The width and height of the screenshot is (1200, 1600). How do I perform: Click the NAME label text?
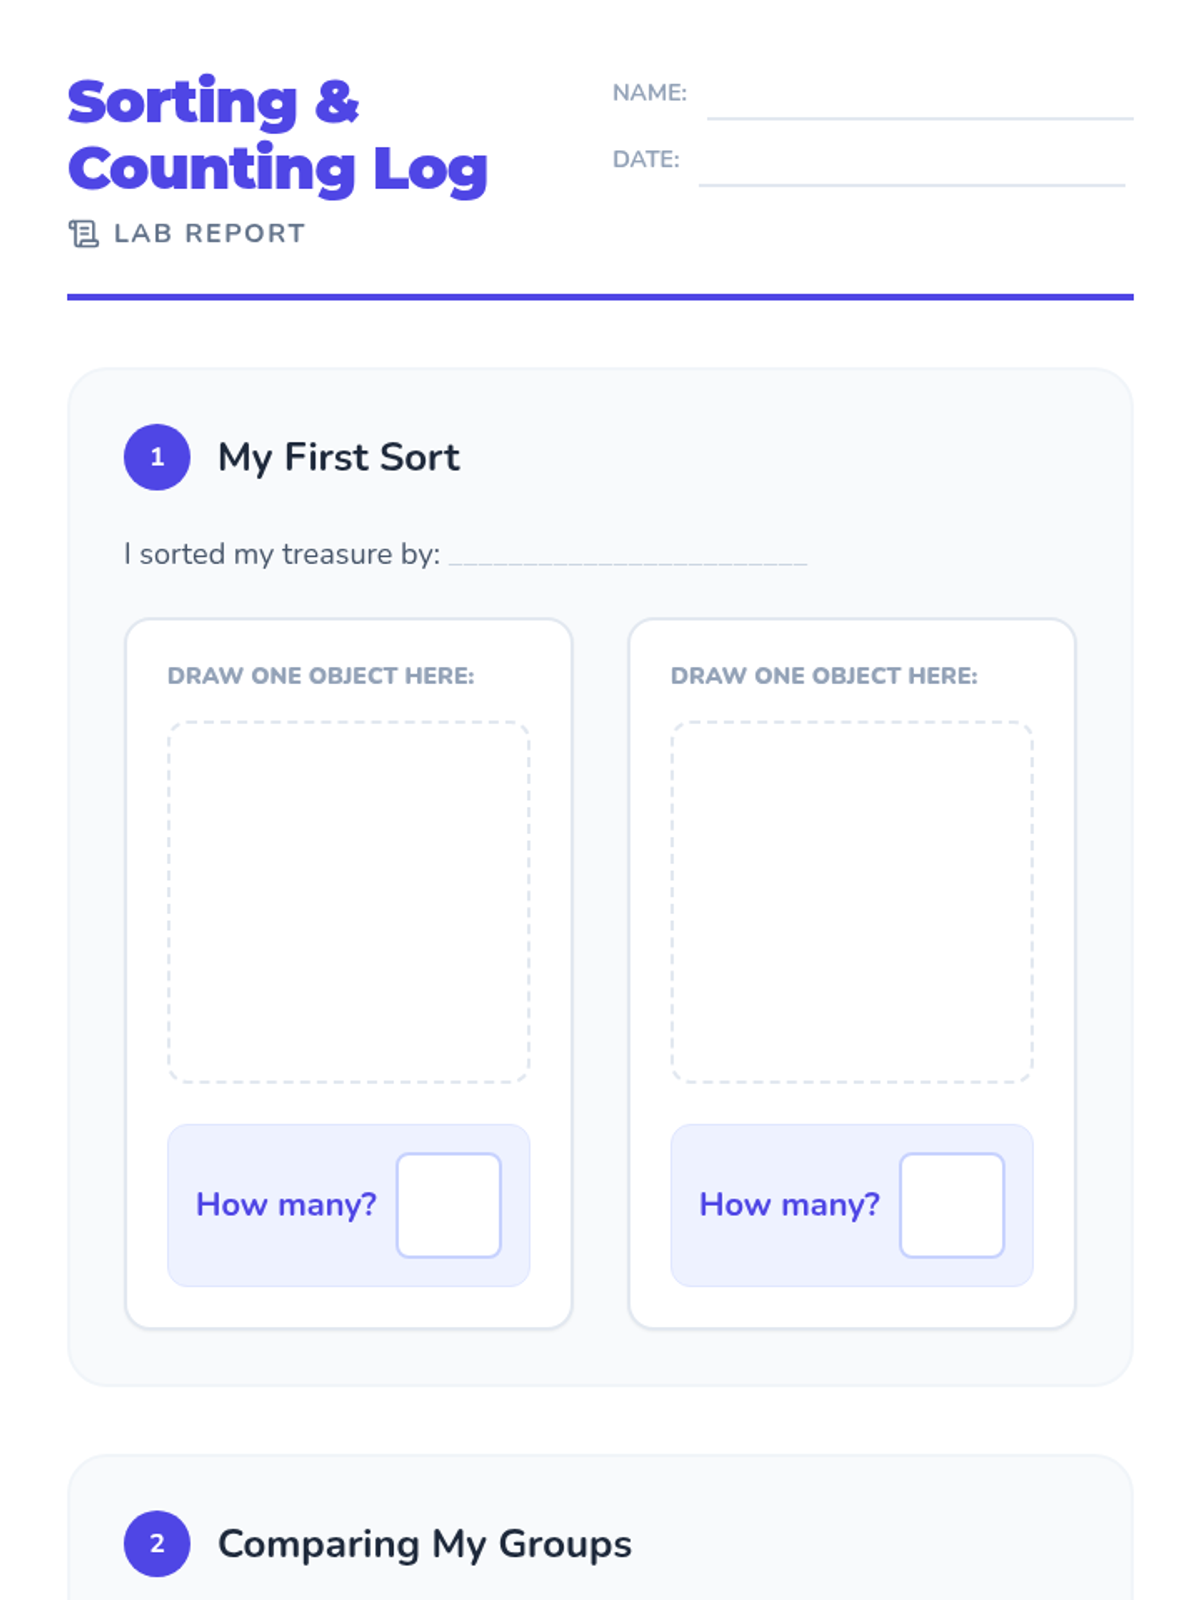click(x=649, y=93)
